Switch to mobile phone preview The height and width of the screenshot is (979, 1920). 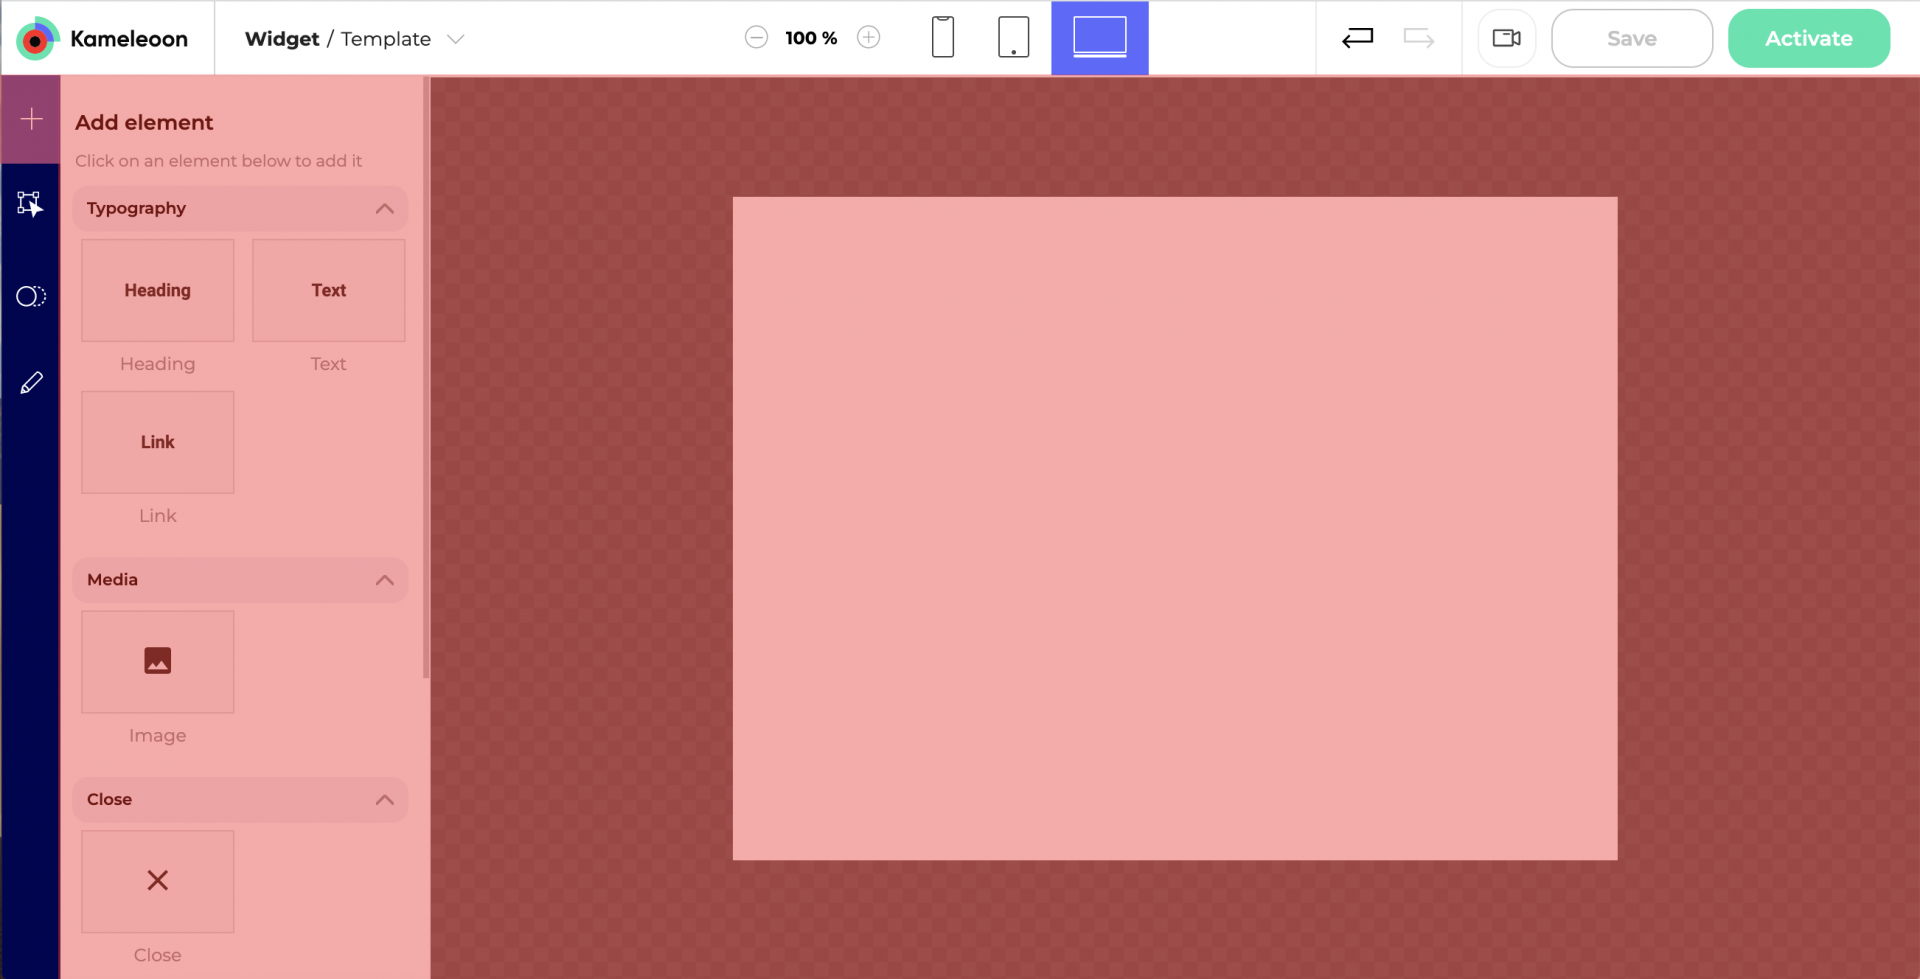(943, 38)
